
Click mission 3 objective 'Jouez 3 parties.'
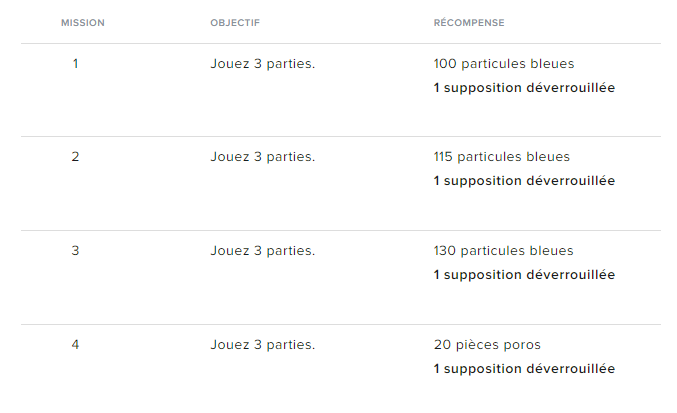(262, 251)
